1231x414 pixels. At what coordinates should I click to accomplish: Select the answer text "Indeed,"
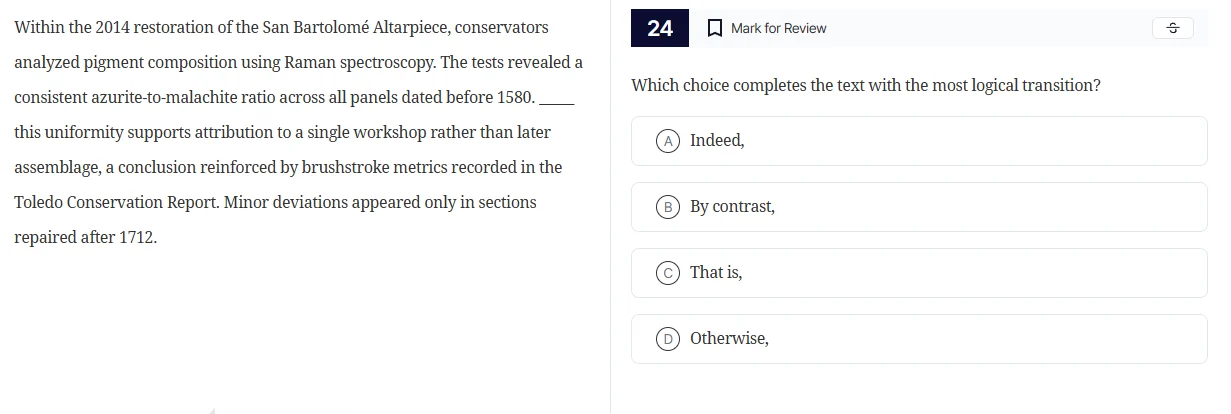coord(717,141)
